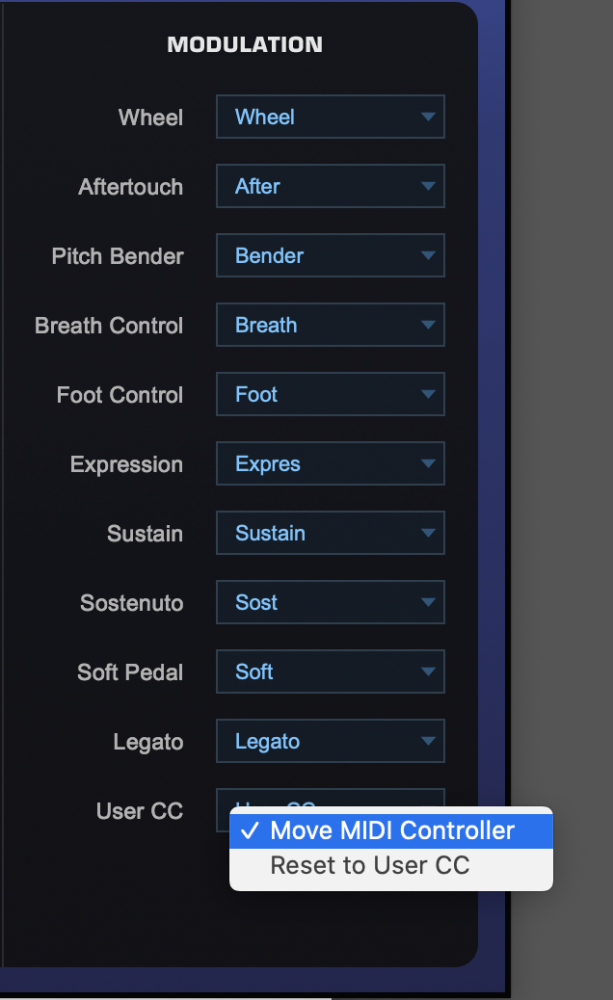
Task: Open the Wheel modulation dropdown
Action: click(x=330, y=117)
